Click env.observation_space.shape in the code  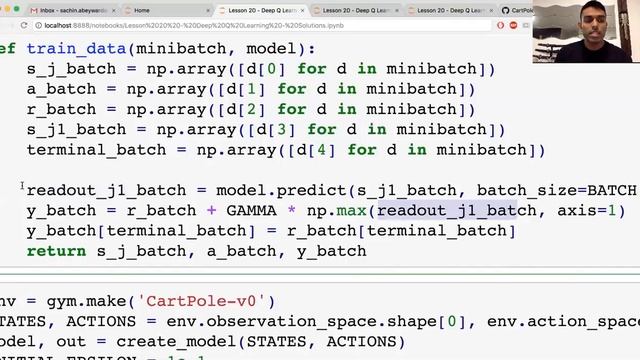point(301,322)
